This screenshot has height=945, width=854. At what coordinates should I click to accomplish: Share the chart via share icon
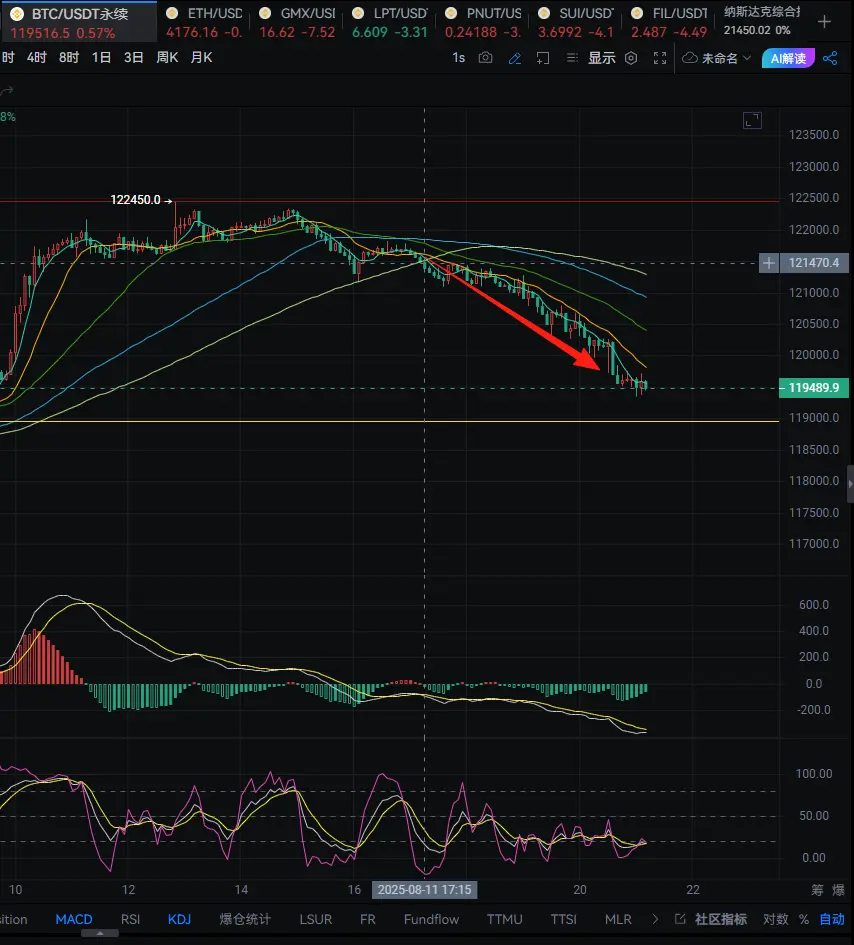830,58
